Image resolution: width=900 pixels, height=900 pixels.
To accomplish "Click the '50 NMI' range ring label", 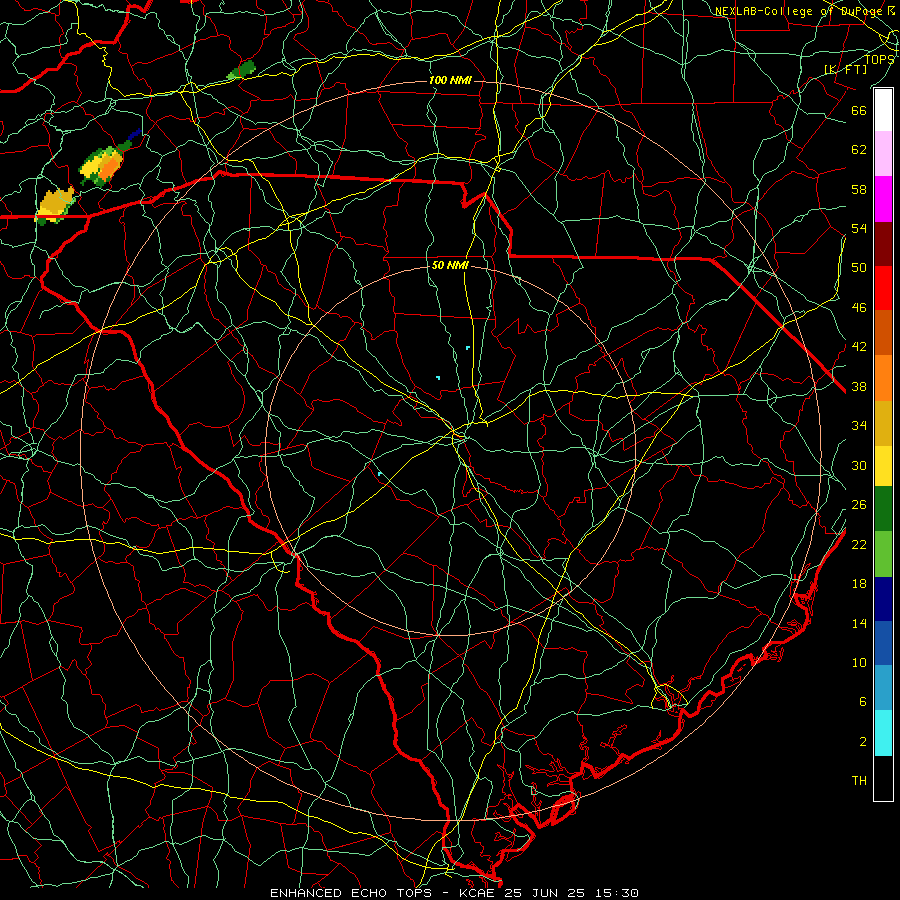I will coord(450,265).
